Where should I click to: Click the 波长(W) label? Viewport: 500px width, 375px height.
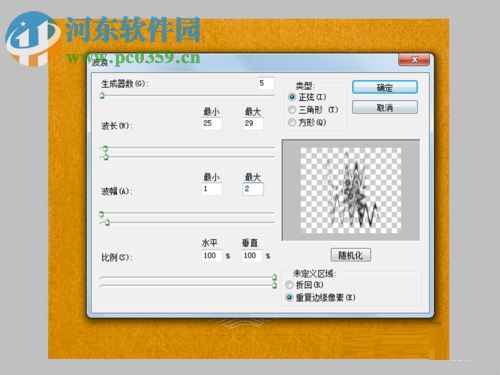click(x=117, y=126)
